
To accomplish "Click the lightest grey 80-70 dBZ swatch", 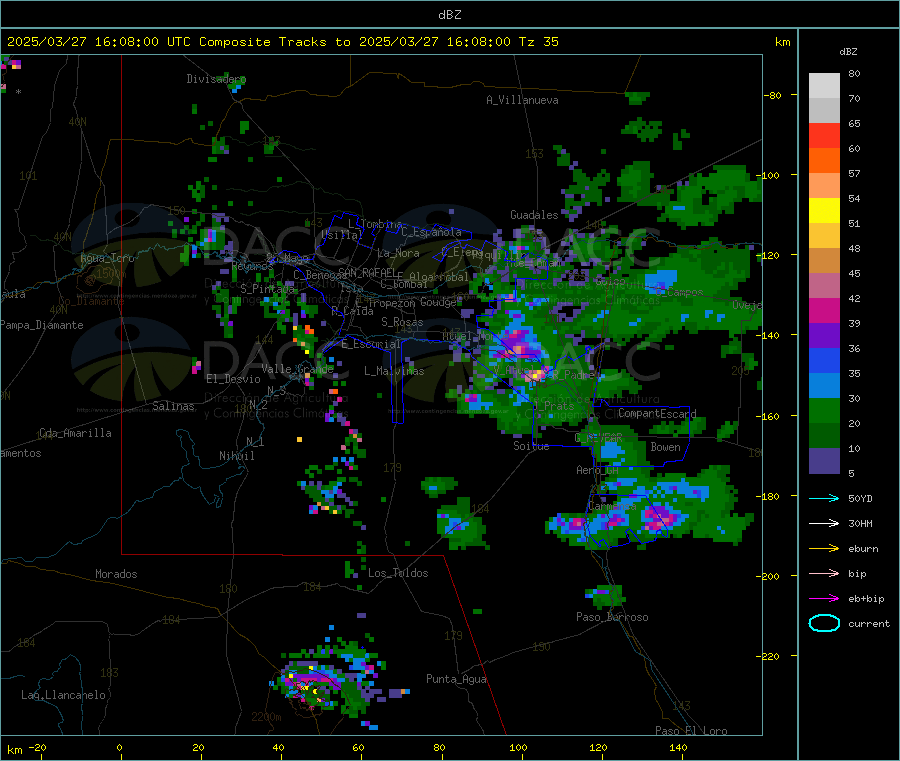I will pos(824,86).
